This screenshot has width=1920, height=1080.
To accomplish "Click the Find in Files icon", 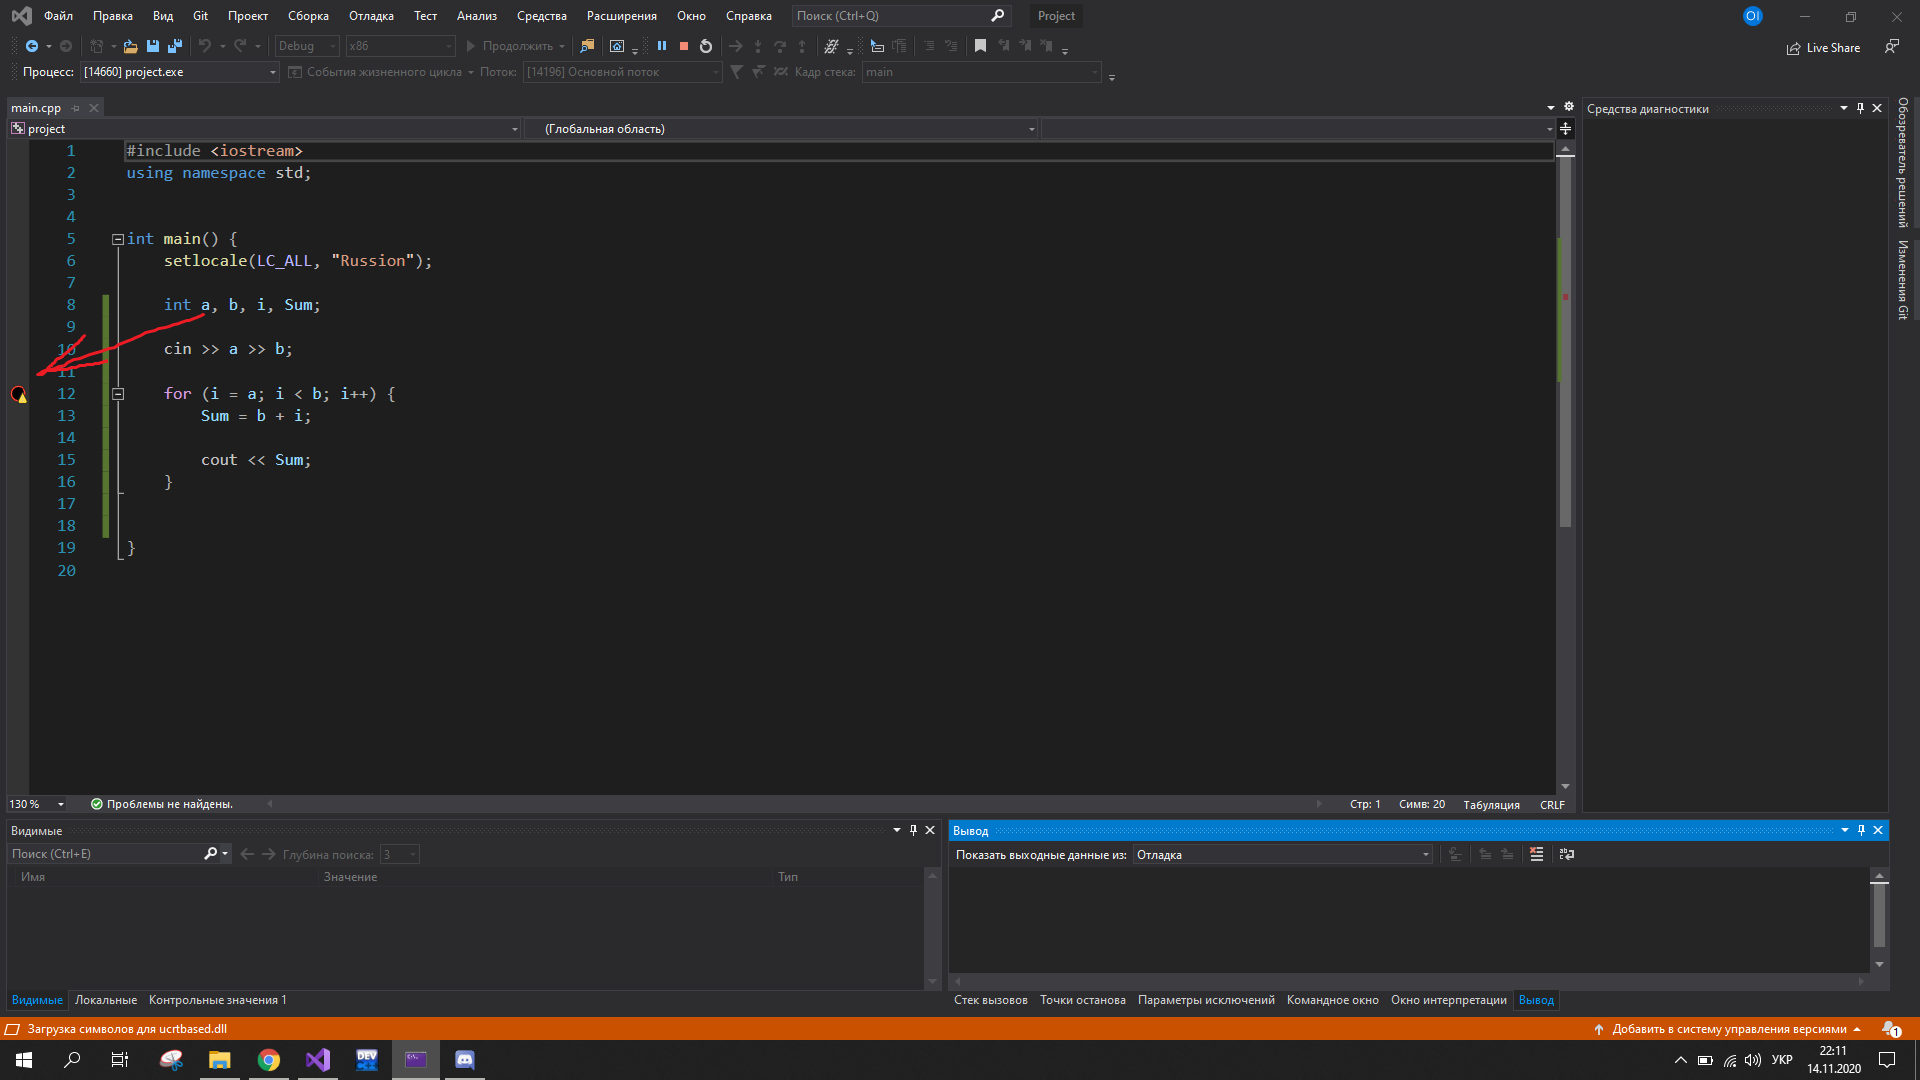I will pos(587,46).
